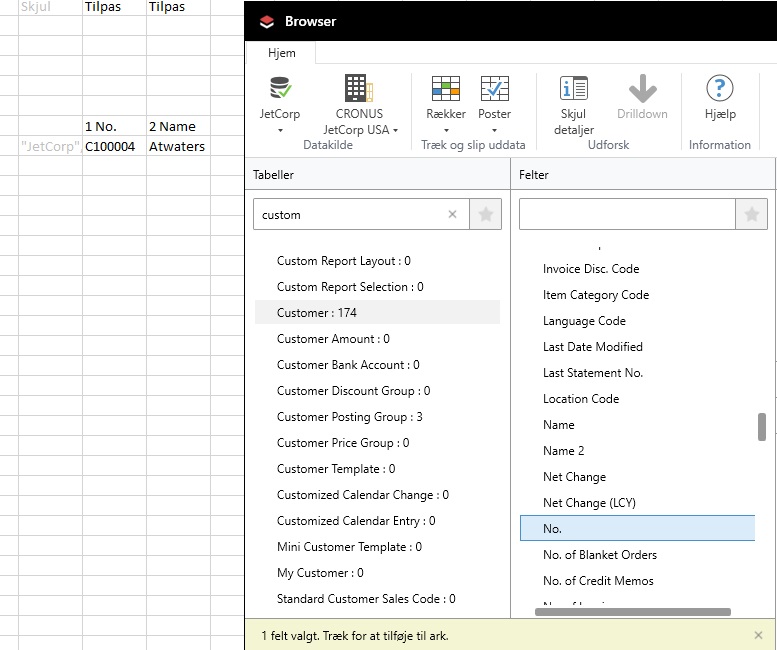Click spreadsheet cell '1 No.'
This screenshot has height=650, width=777.
click(114, 126)
